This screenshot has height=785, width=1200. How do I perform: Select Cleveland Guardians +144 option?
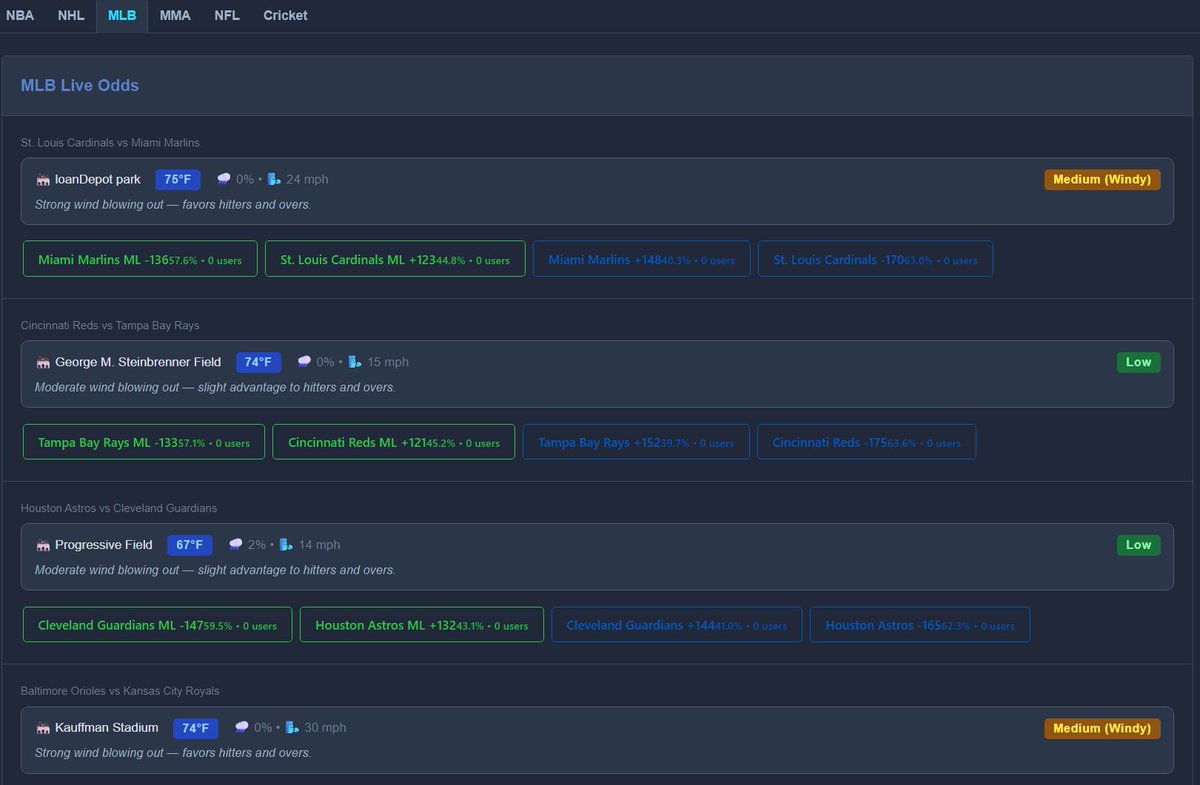point(677,625)
